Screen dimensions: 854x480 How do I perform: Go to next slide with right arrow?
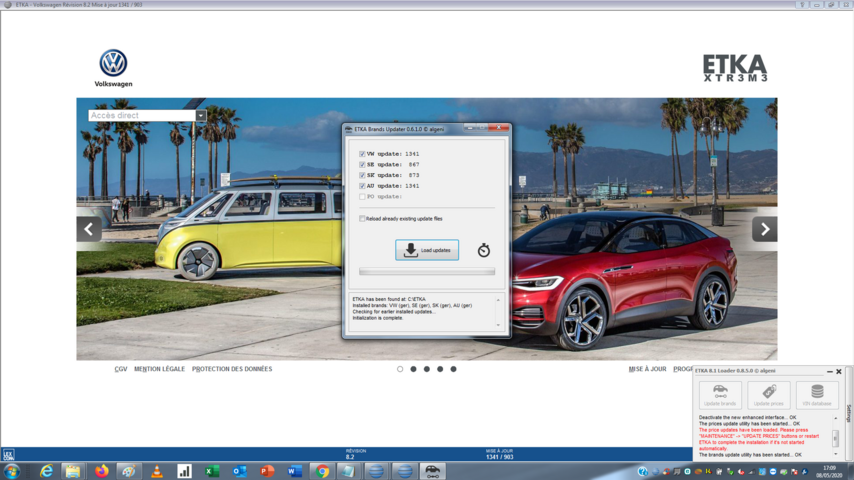point(765,229)
